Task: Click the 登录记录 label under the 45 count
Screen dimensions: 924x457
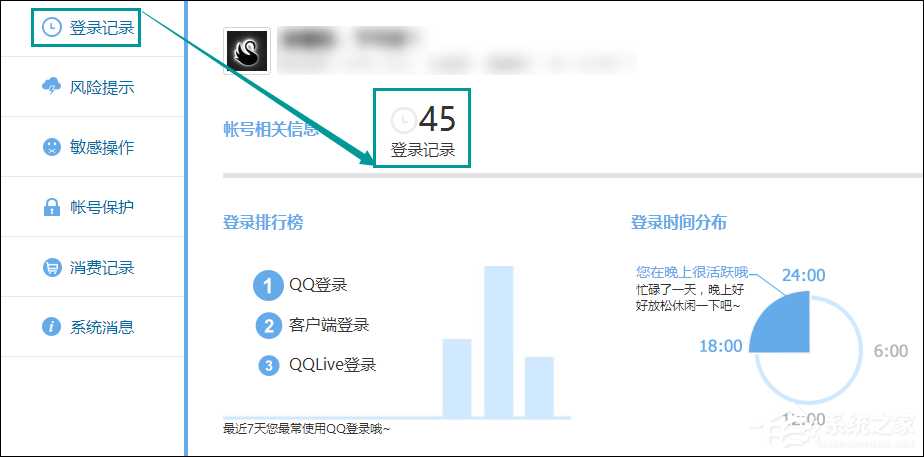Action: click(x=423, y=150)
